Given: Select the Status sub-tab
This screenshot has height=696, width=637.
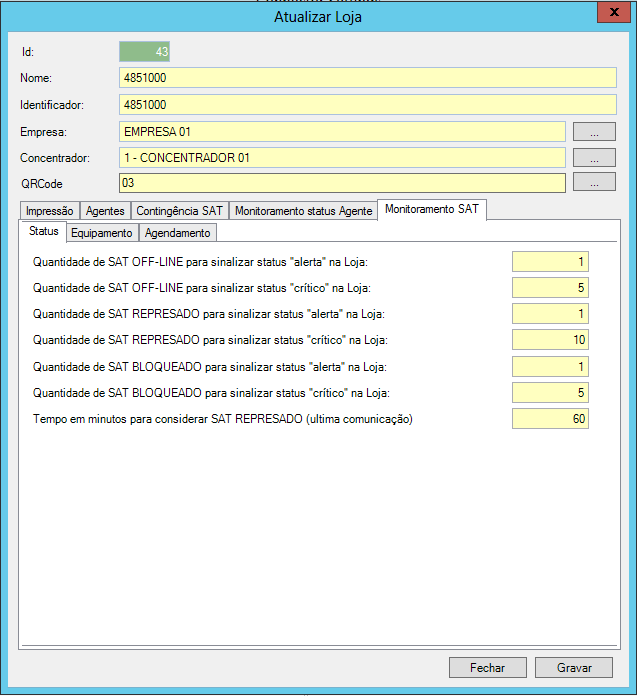Looking at the screenshot, I should [x=43, y=232].
